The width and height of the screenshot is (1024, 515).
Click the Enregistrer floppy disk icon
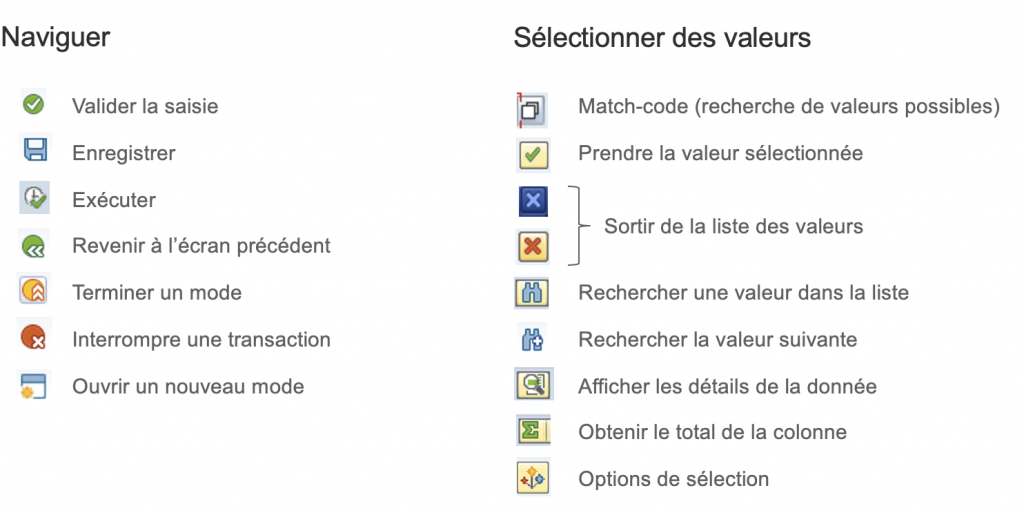34,151
